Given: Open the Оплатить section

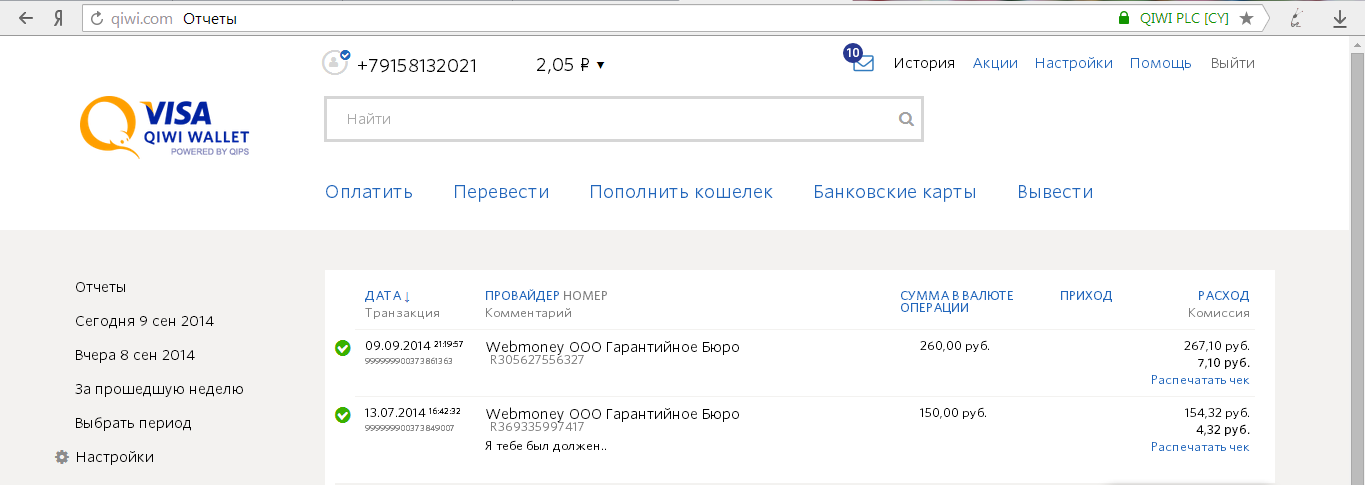Looking at the screenshot, I should point(369,192).
